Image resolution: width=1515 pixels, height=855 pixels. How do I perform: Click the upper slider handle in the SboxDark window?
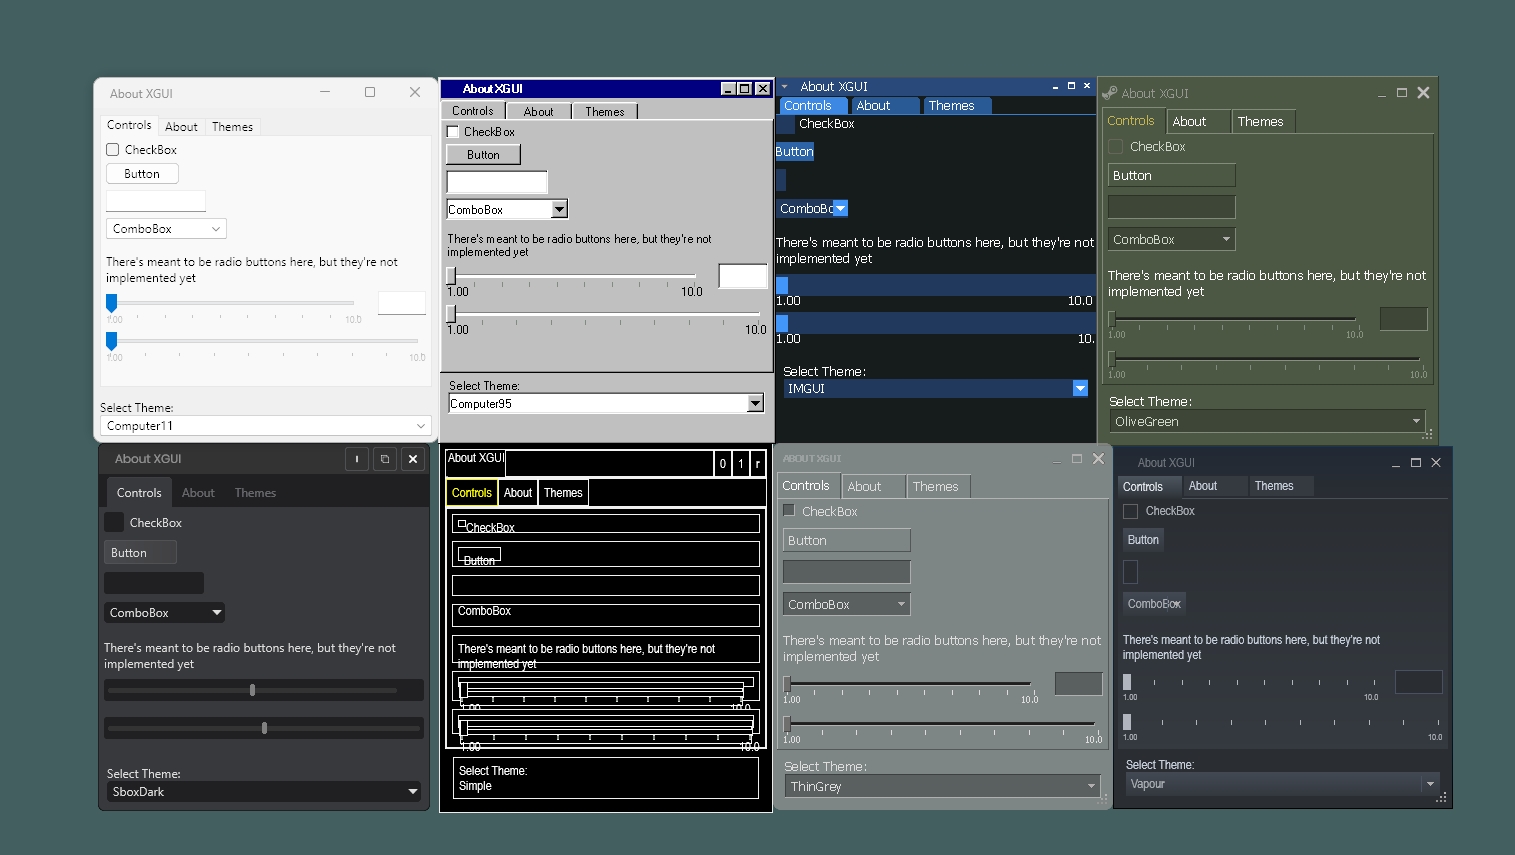252,690
